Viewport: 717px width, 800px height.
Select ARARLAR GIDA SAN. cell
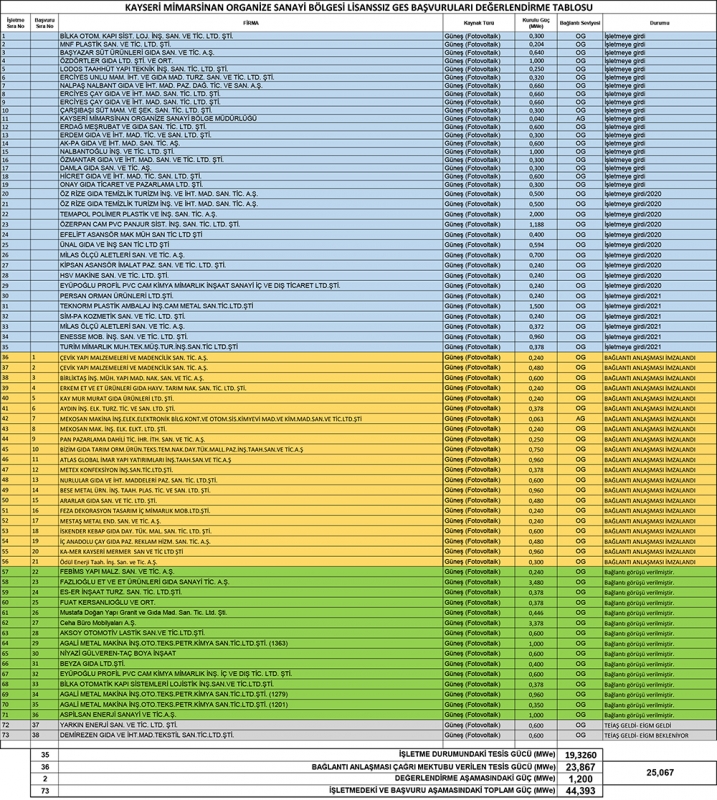tap(251, 501)
